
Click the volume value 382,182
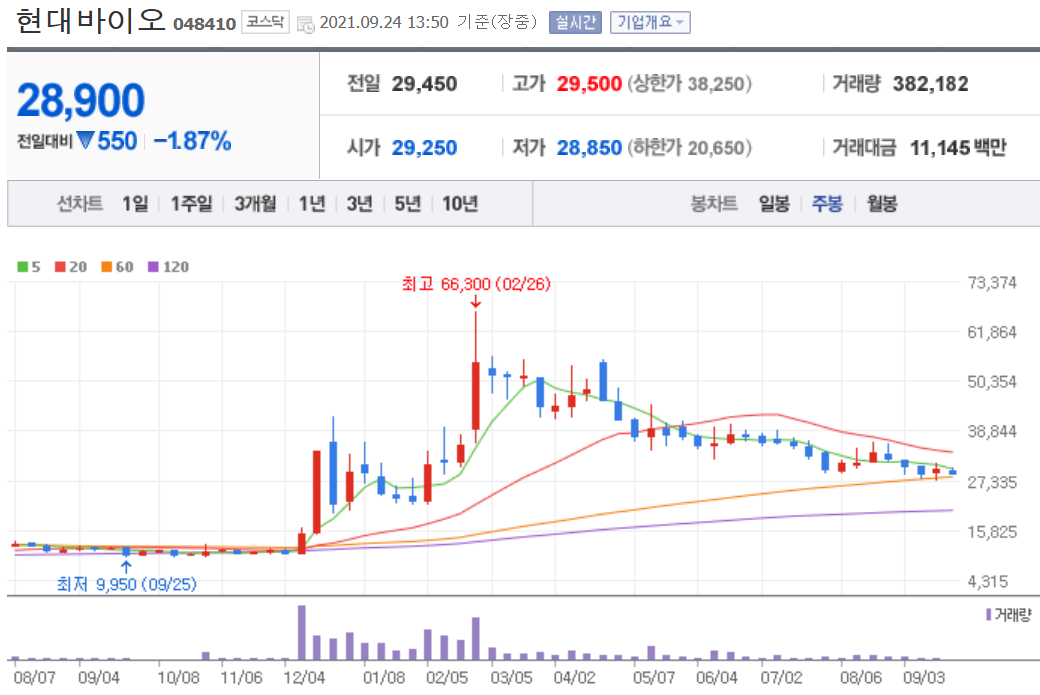[x=931, y=84]
